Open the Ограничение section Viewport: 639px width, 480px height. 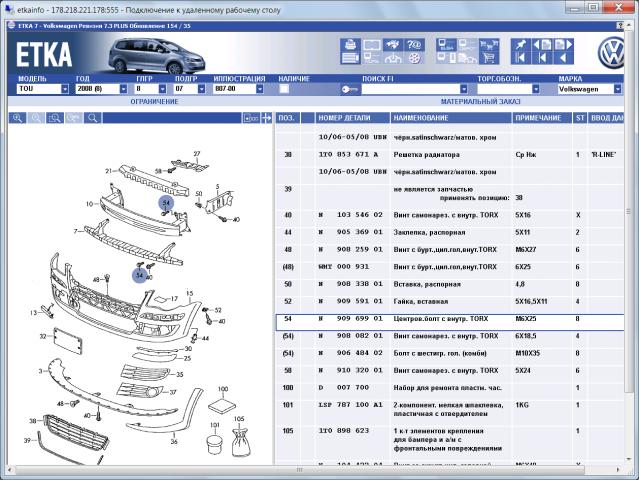click(154, 101)
